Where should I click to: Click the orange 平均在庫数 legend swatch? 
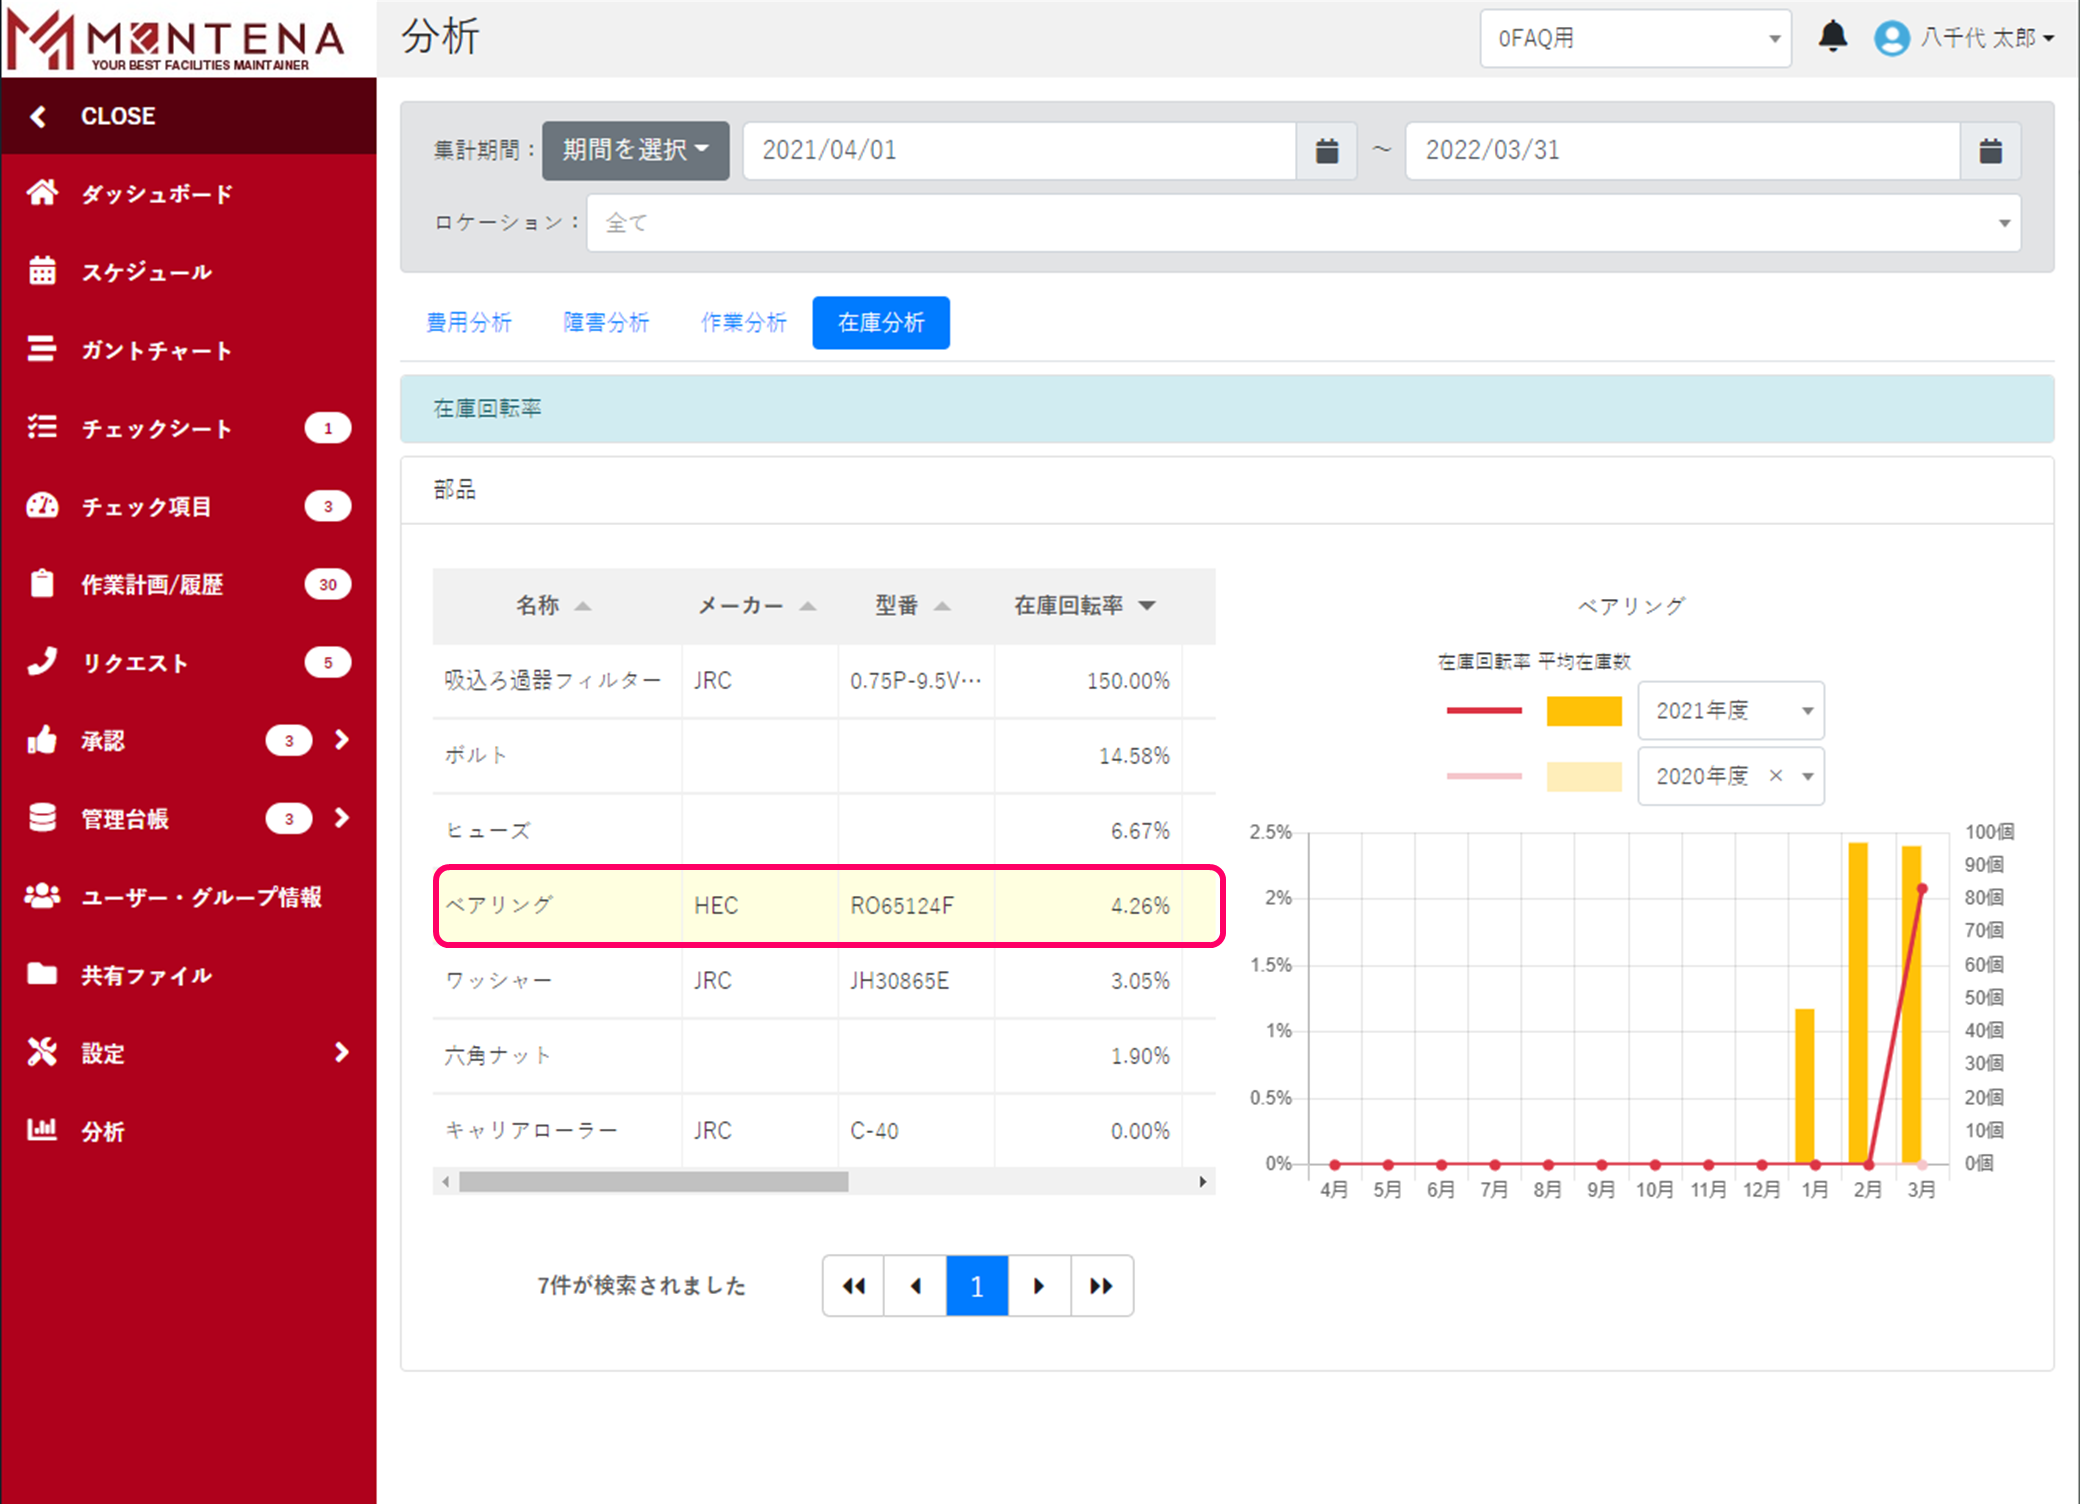click(x=1584, y=711)
